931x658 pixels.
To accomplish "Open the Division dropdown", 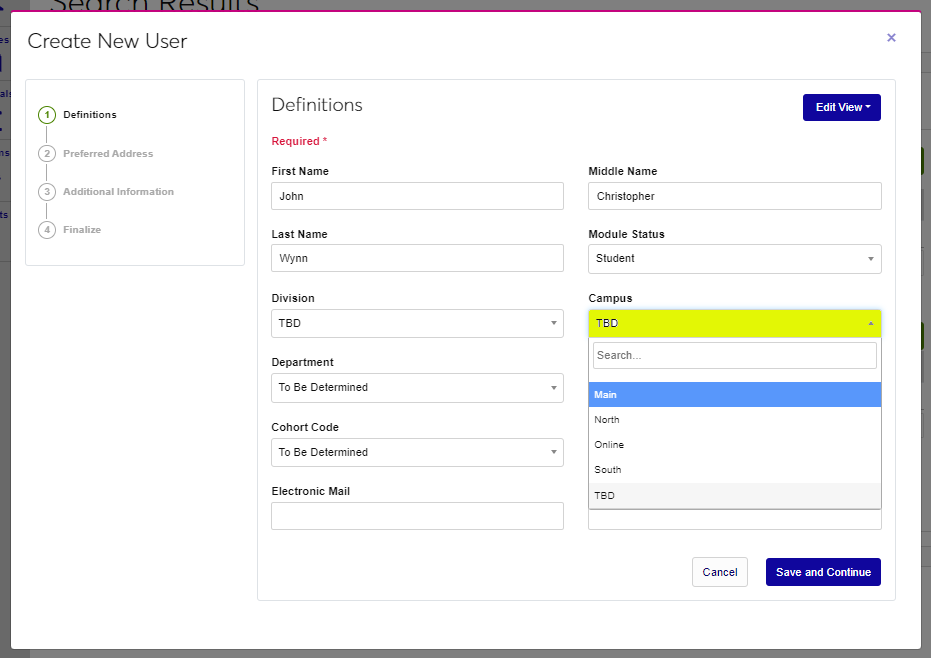I will (417, 324).
